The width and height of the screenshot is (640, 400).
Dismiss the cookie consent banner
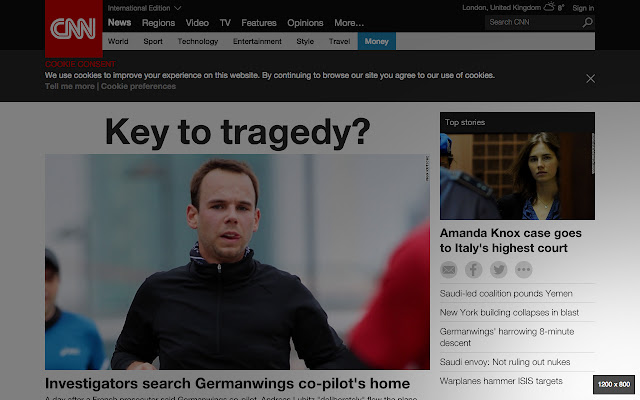click(590, 78)
